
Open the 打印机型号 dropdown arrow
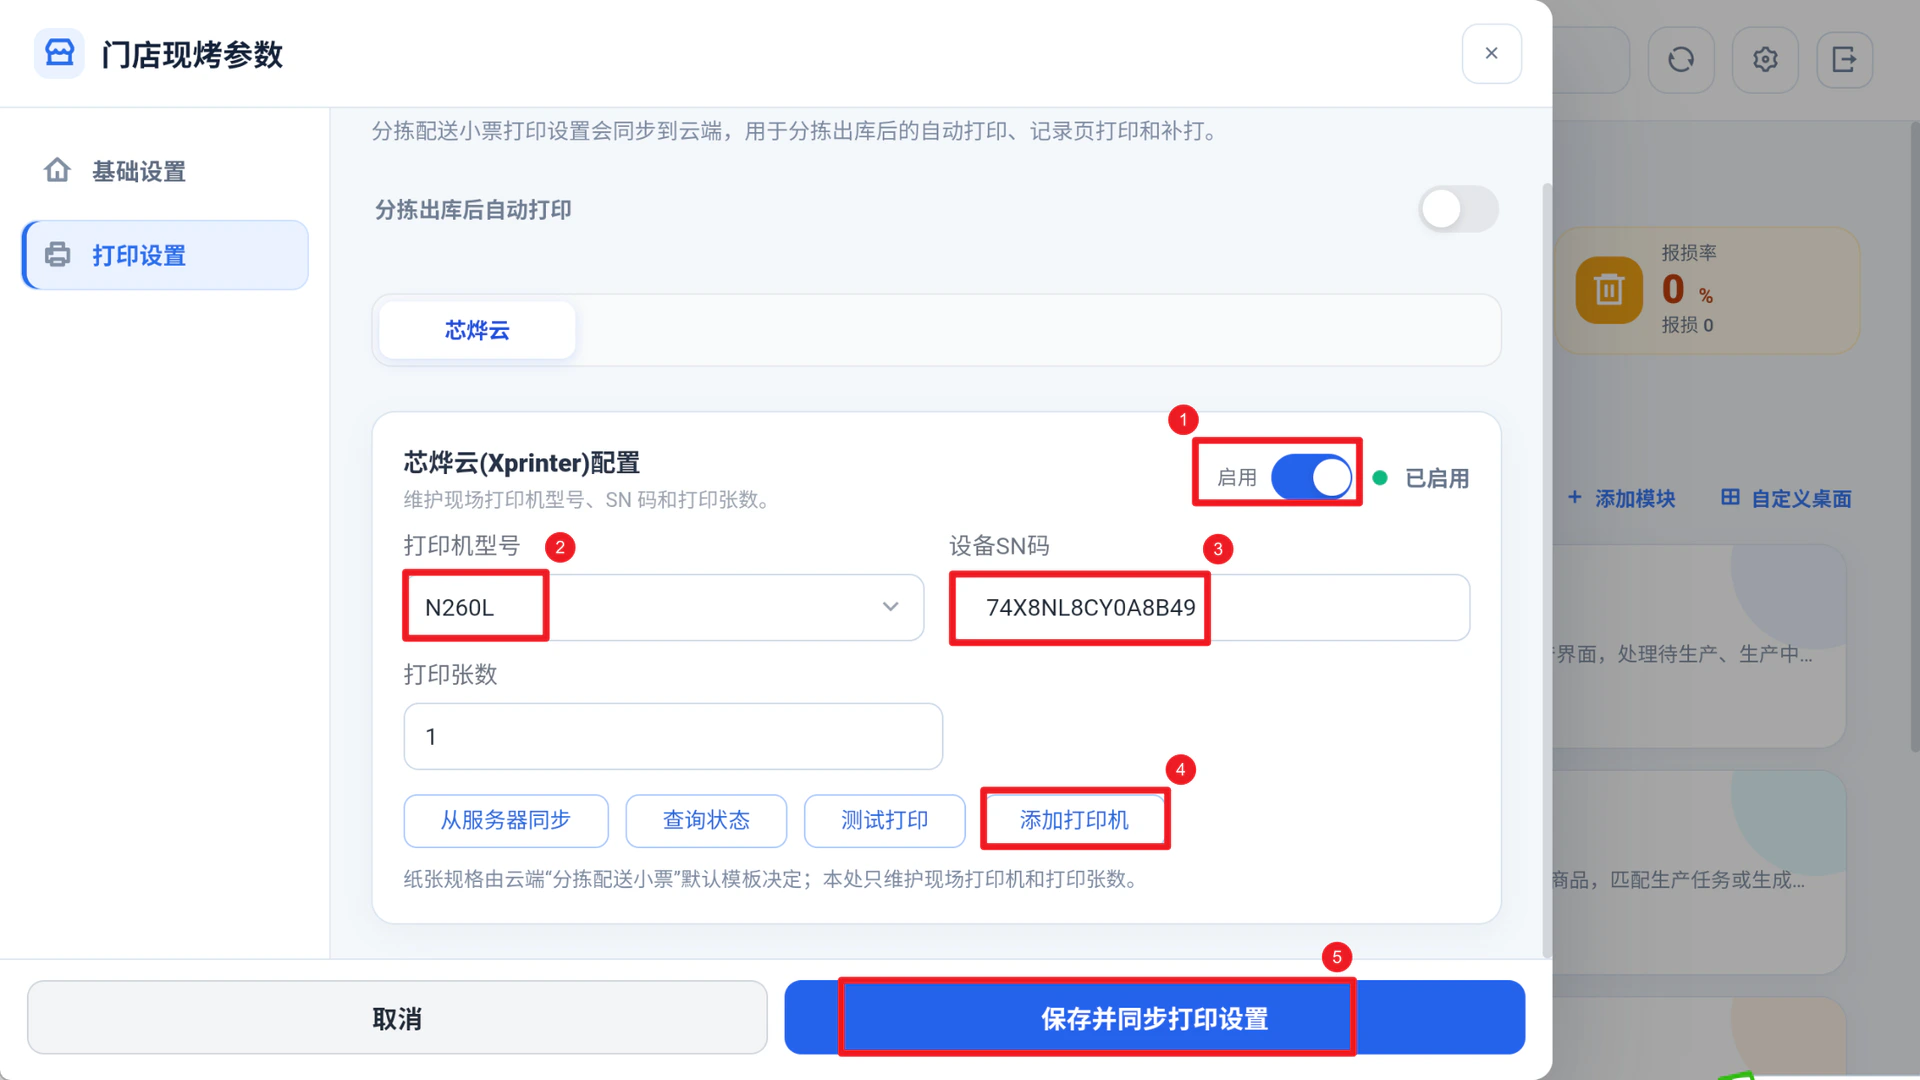click(890, 607)
